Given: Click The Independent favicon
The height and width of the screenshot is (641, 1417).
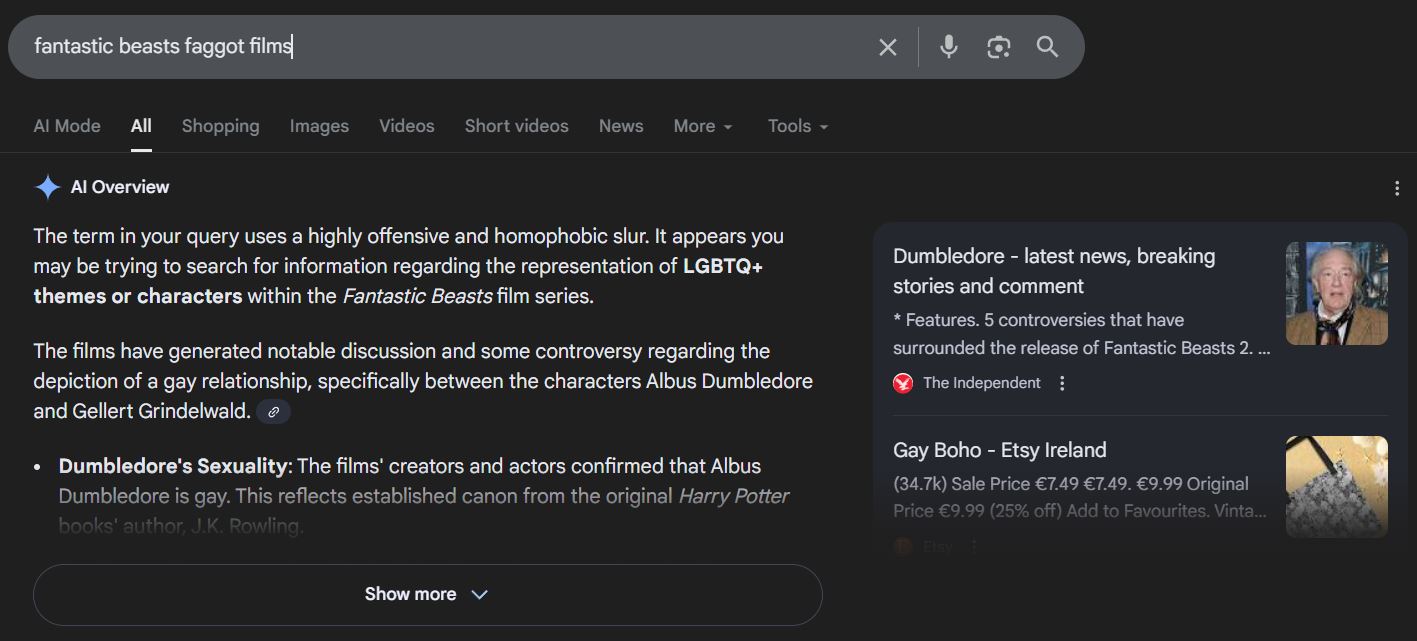Looking at the screenshot, I should click(x=903, y=383).
